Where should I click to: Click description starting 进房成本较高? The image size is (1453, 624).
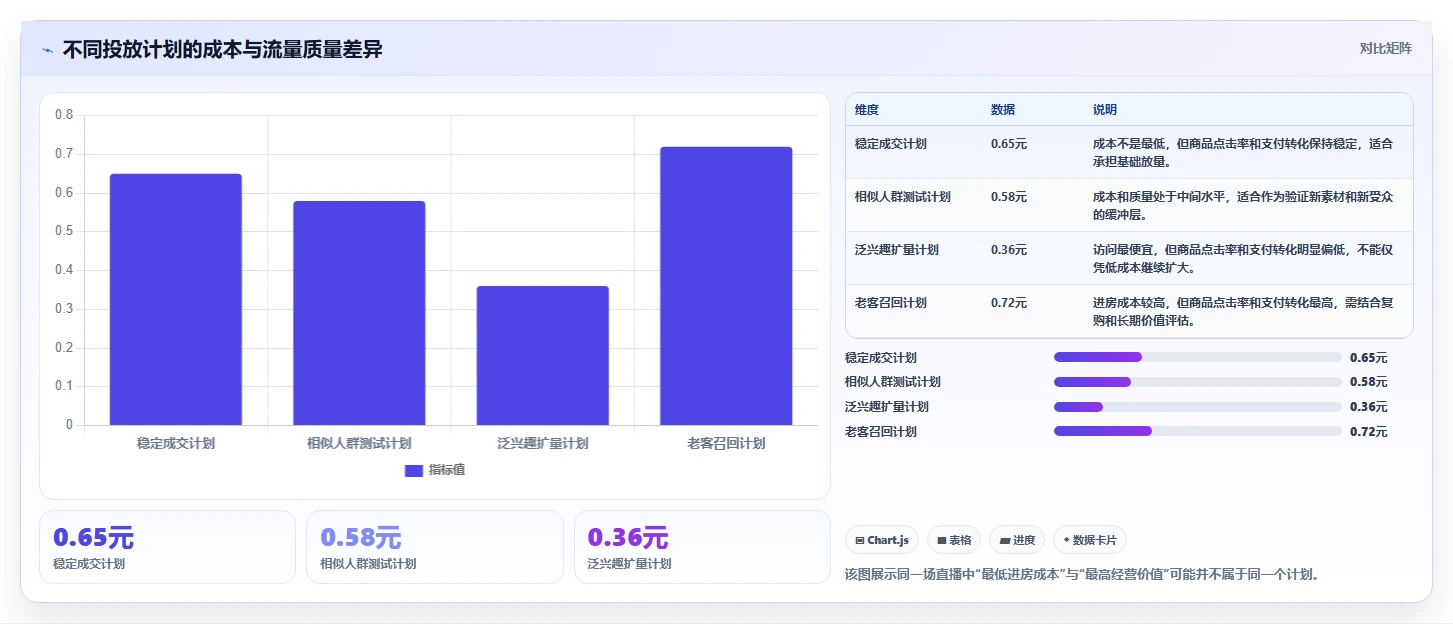[x=1243, y=311]
